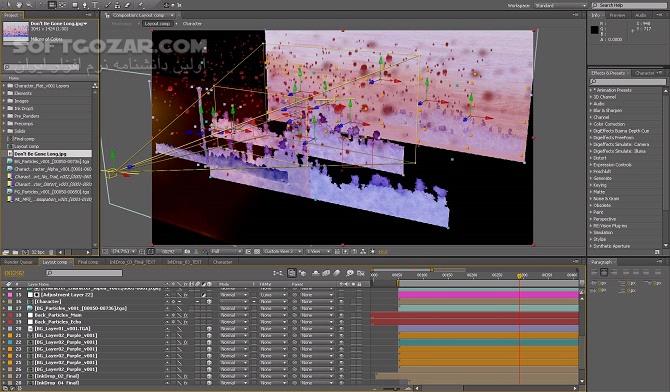
Task: Select the Puppet Pin tool
Action: (141, 5)
